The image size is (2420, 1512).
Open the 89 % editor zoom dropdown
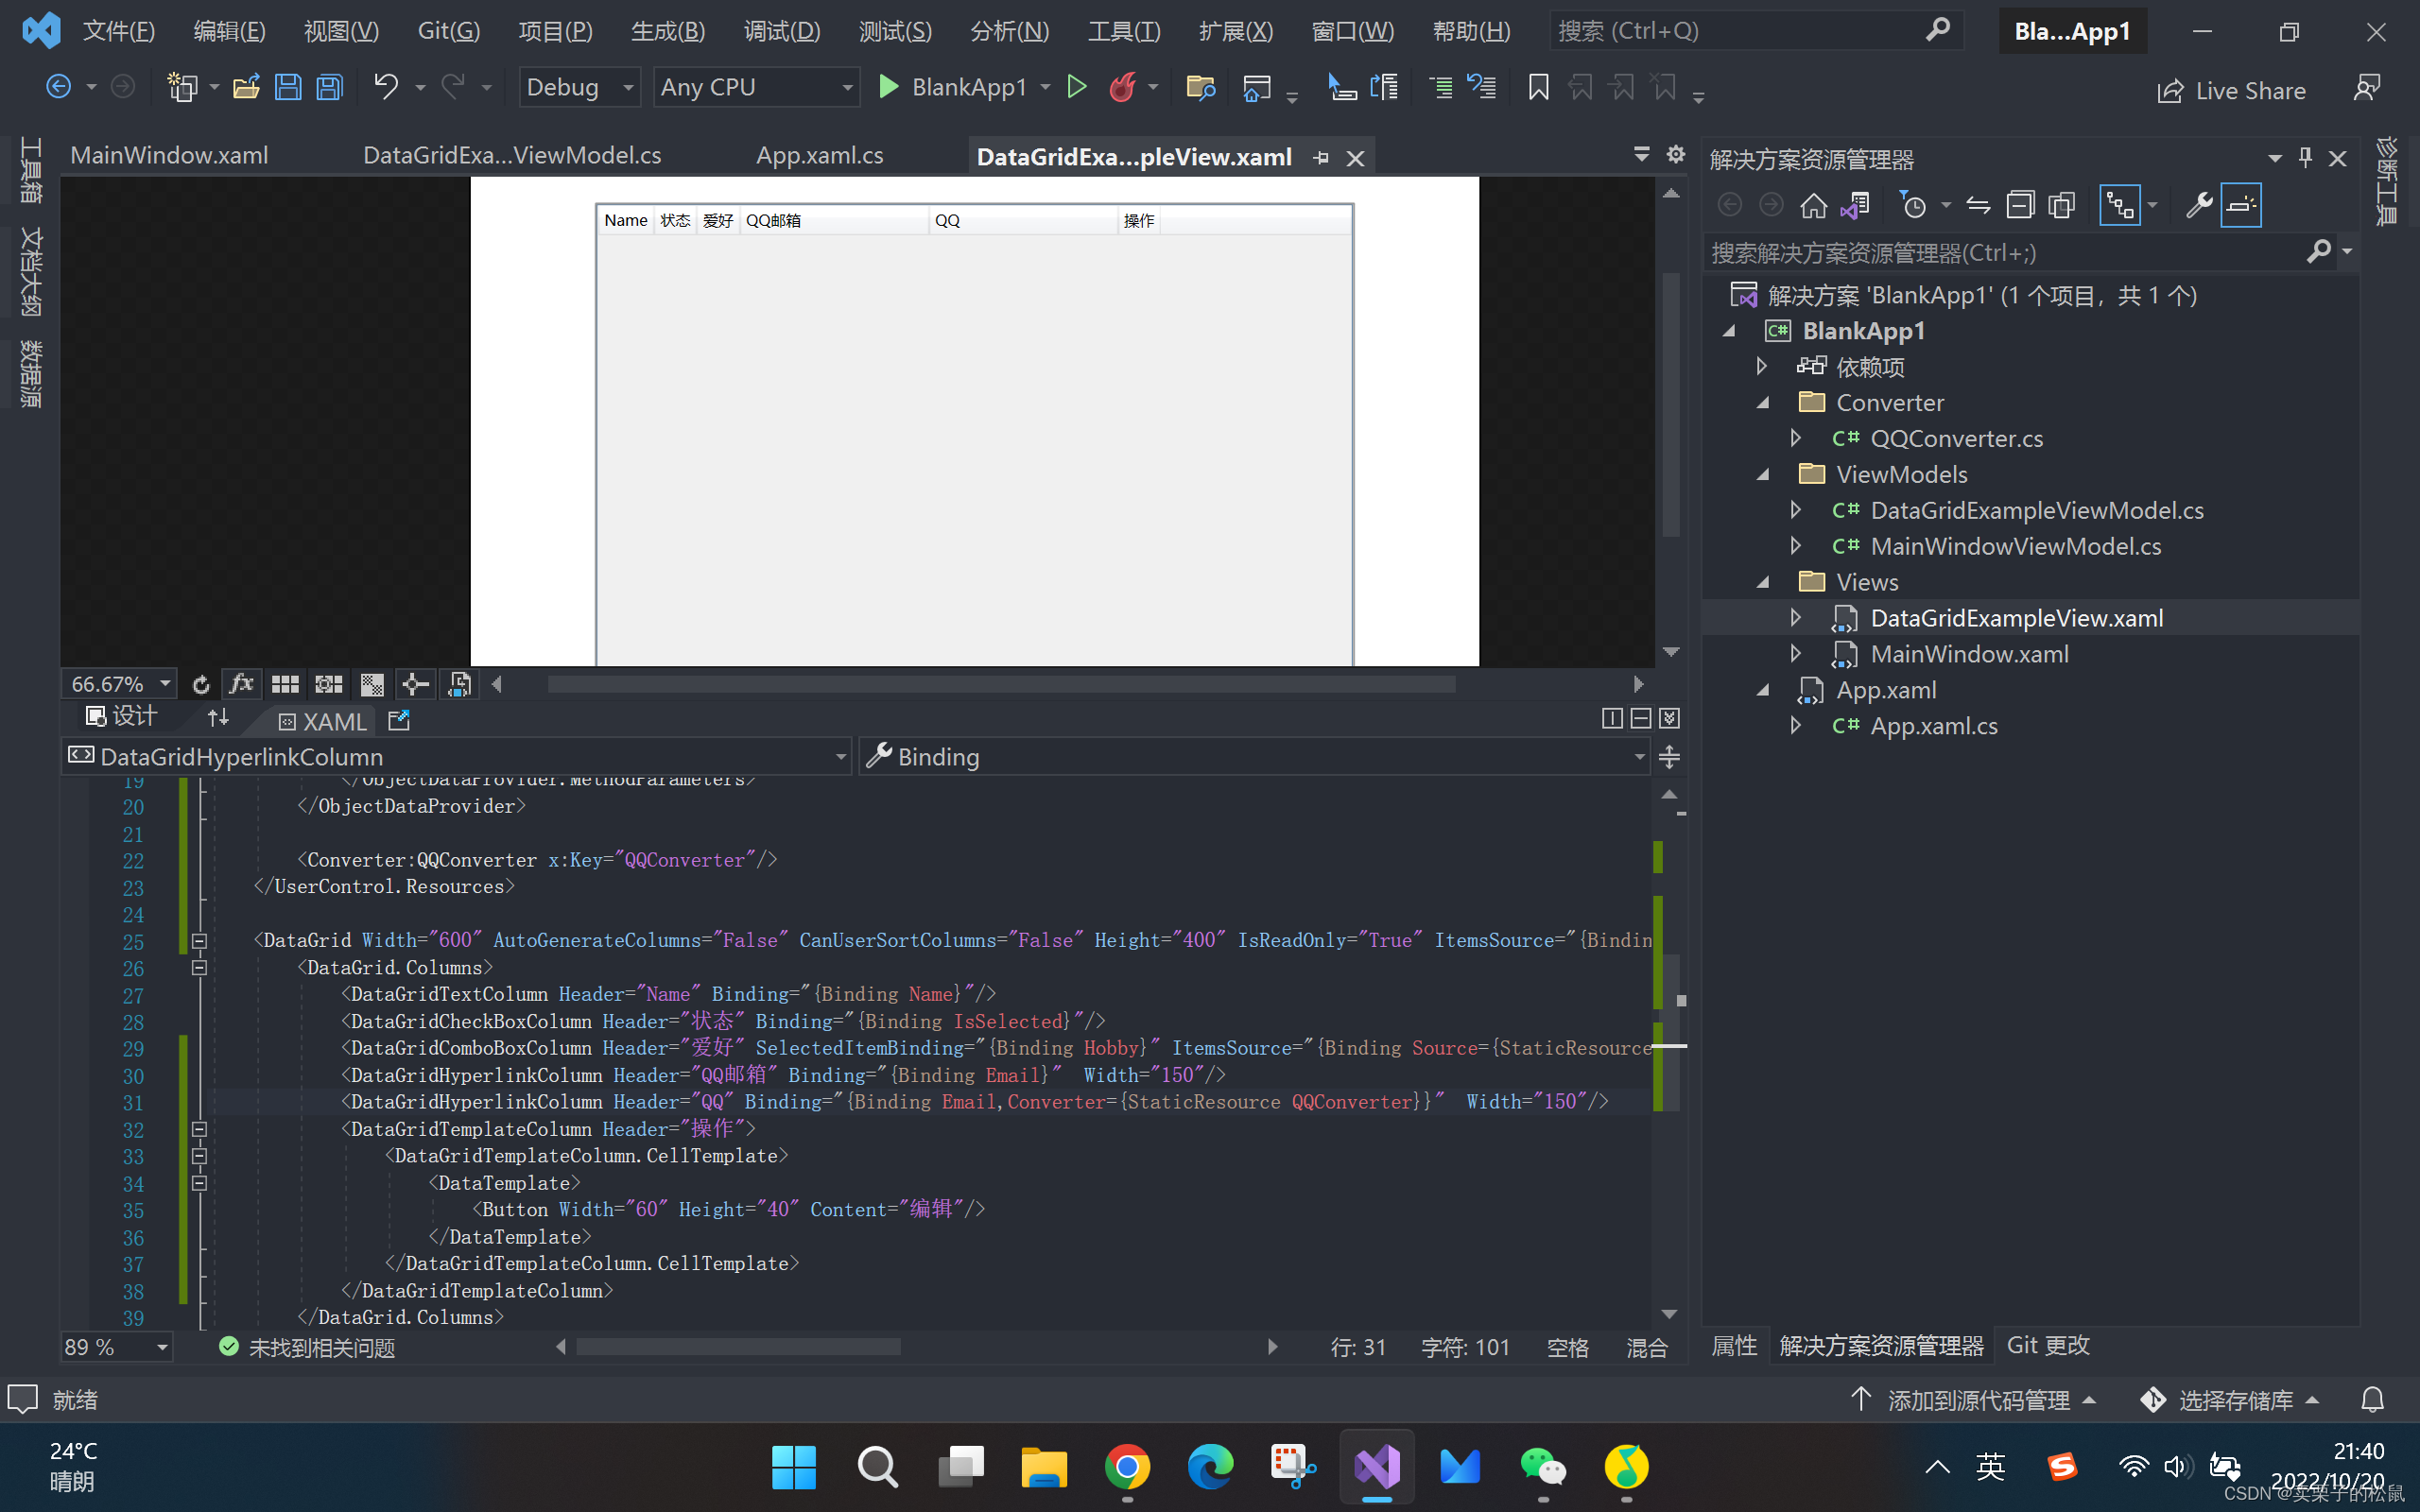[117, 1347]
